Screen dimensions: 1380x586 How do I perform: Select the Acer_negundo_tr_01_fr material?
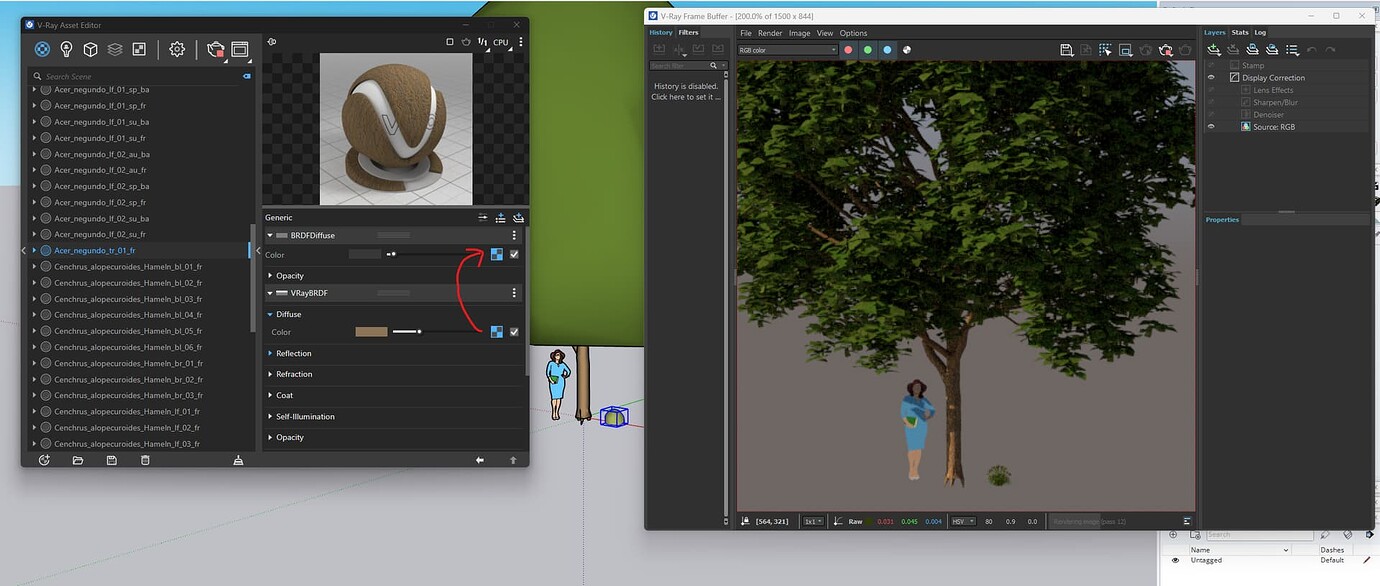tap(95, 250)
